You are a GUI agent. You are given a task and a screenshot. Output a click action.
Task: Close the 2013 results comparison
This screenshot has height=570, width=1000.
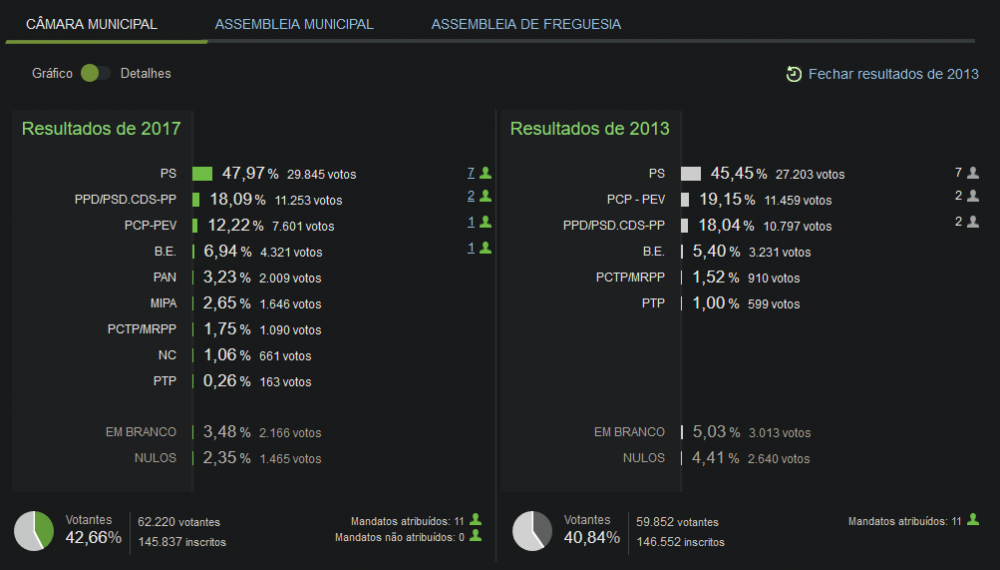[x=883, y=74]
